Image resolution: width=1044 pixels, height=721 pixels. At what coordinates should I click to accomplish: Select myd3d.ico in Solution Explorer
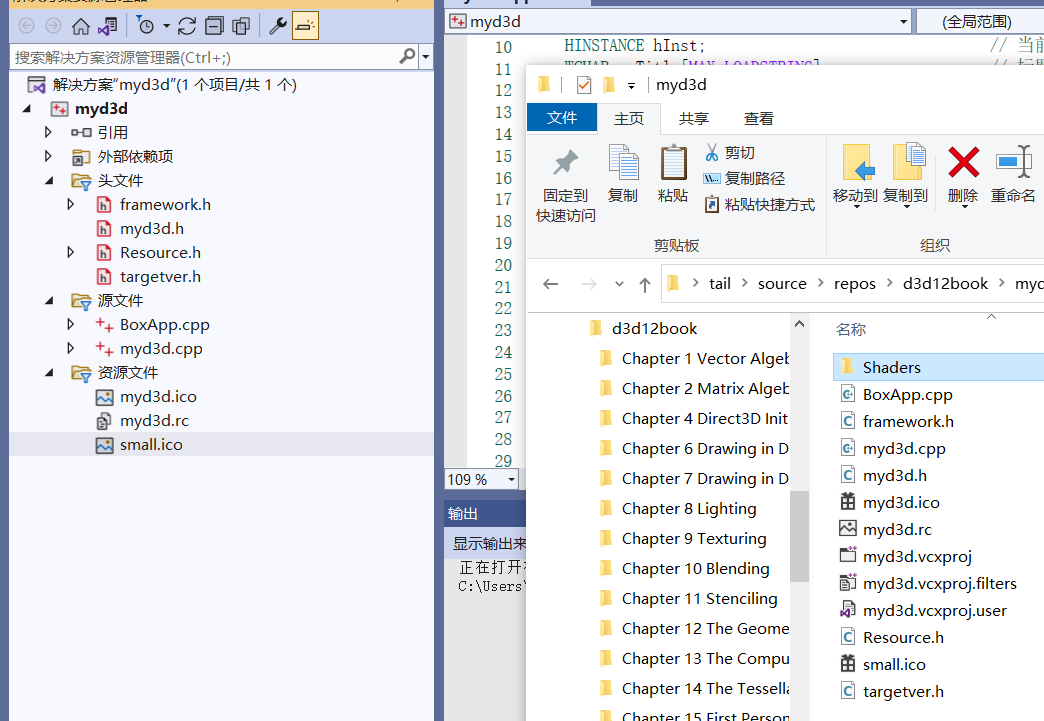tap(158, 397)
